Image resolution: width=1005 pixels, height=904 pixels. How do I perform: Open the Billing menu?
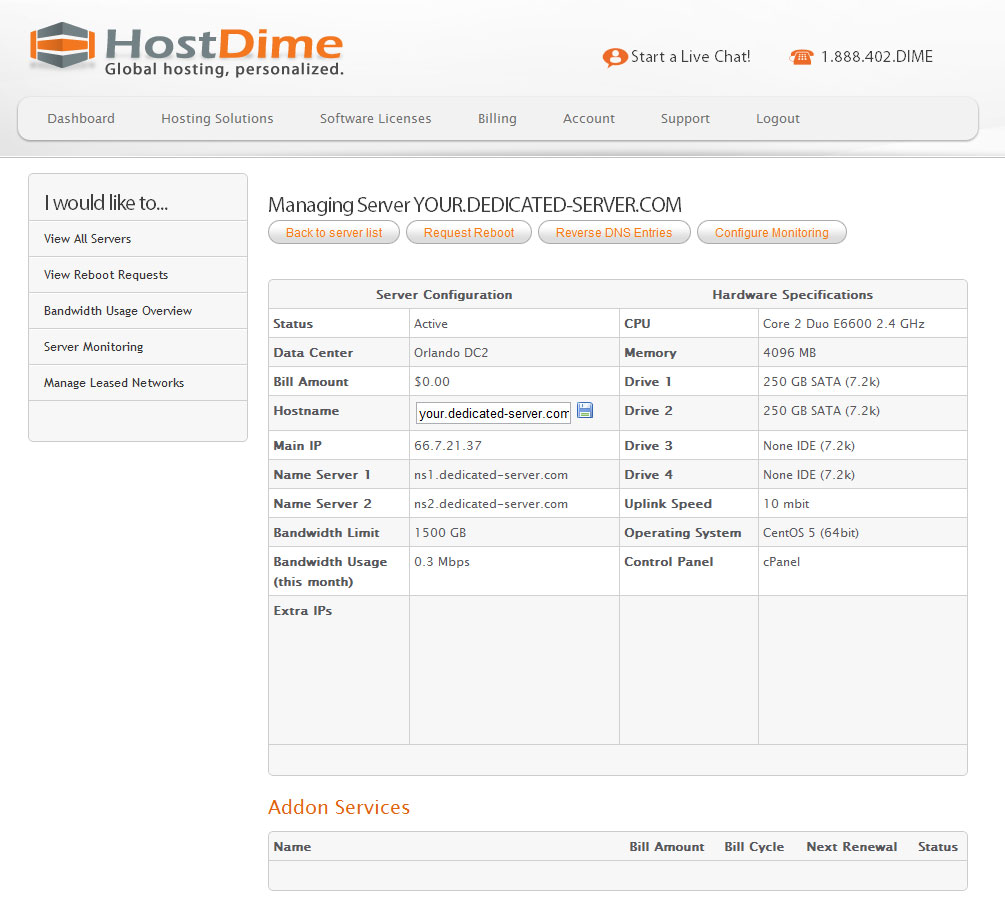(497, 119)
